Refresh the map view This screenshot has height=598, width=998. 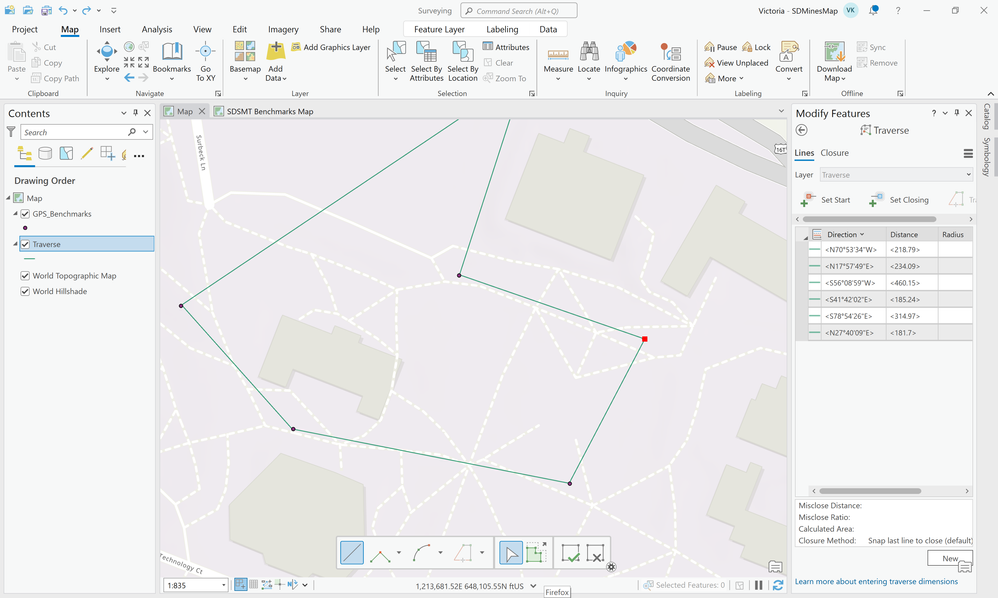pyautogui.click(x=778, y=585)
